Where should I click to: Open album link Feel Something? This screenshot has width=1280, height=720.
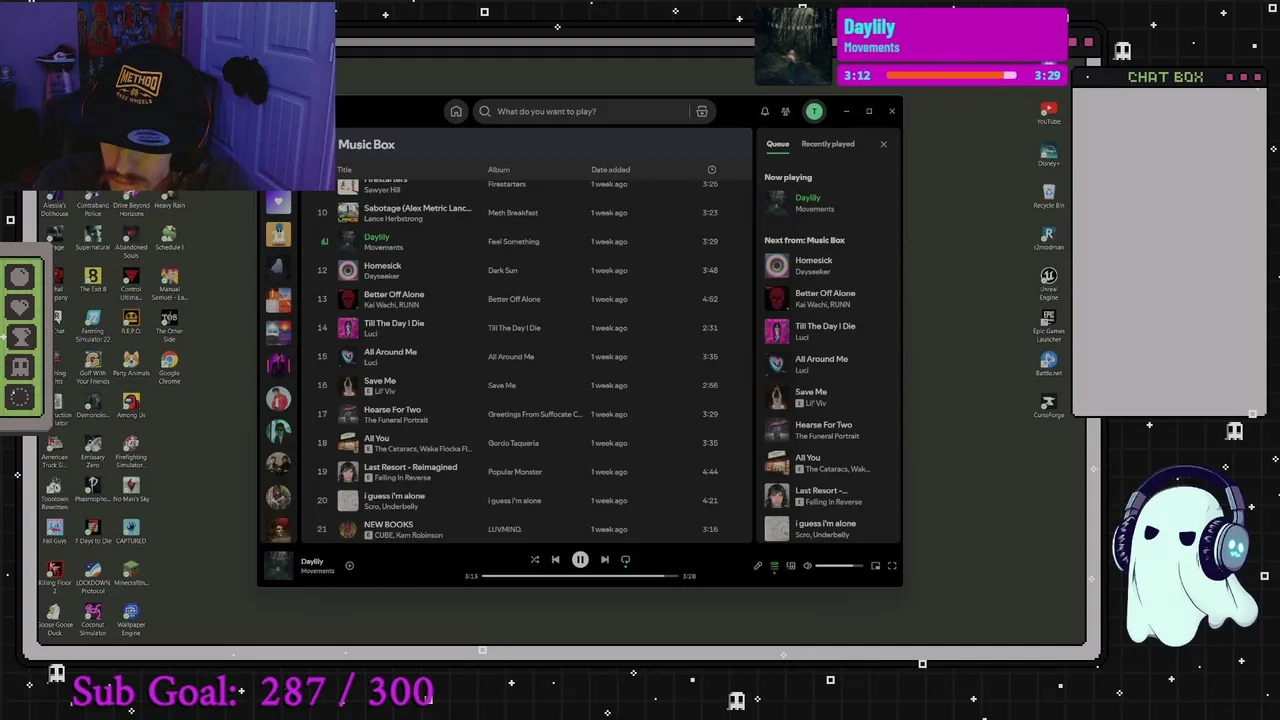point(513,242)
